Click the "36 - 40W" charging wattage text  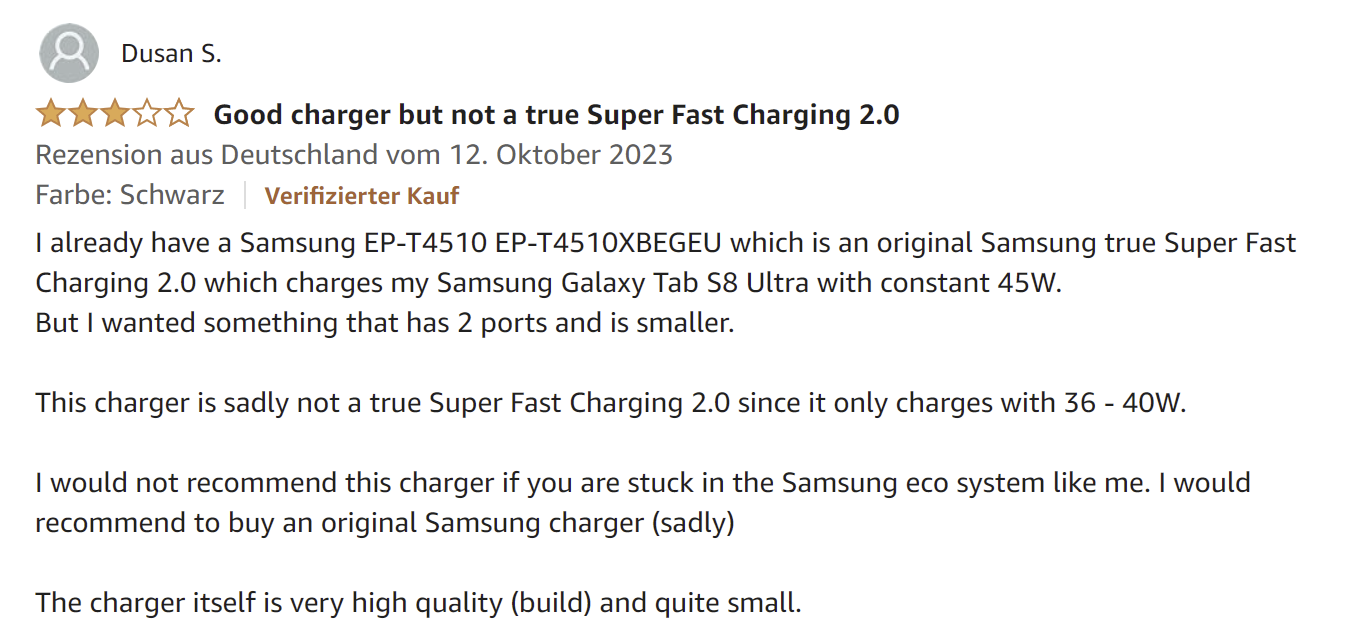tap(1120, 403)
